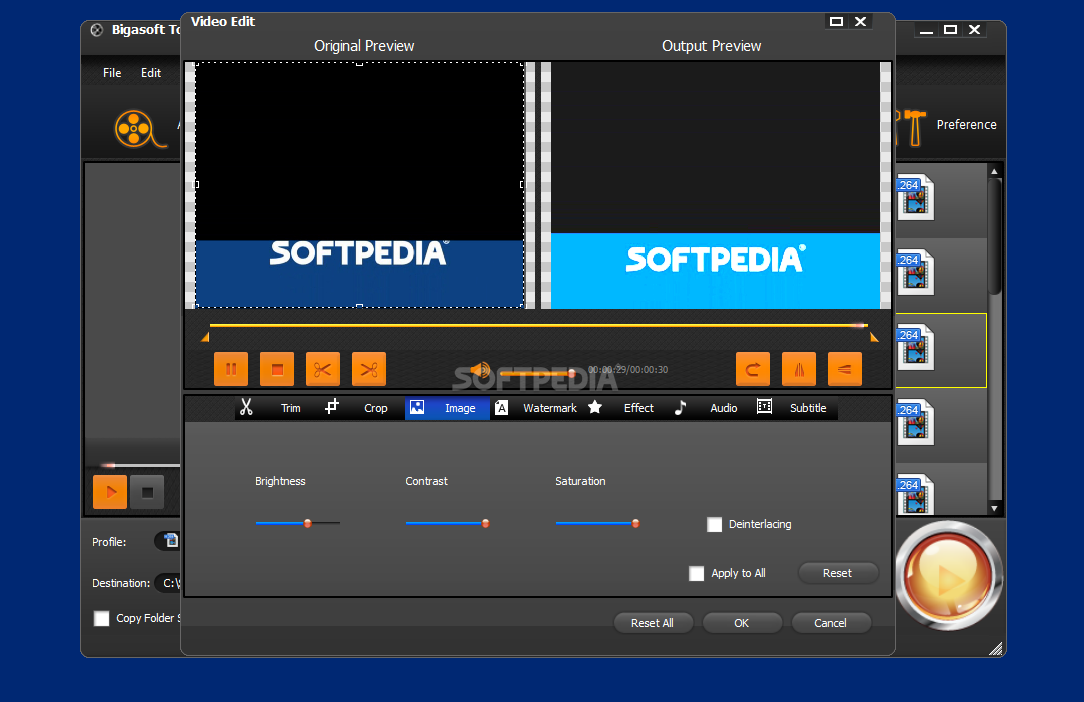Click the Reset button for image settings
Image resolution: width=1084 pixels, height=702 pixels.
pos(837,573)
